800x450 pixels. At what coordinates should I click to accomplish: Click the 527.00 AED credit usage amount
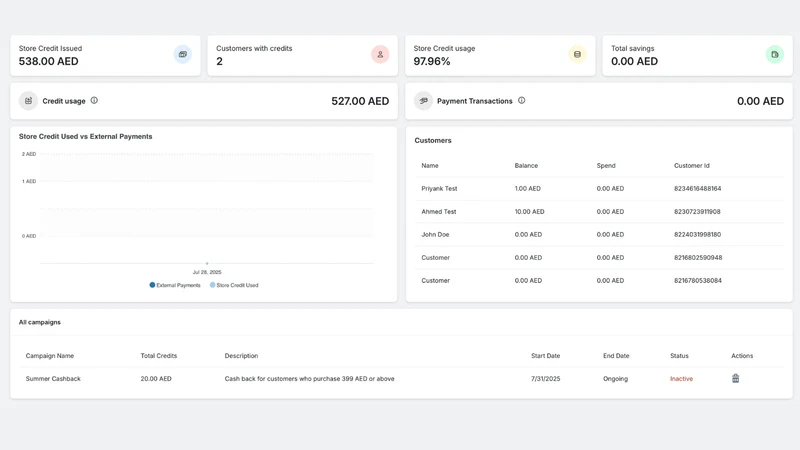[360, 101]
